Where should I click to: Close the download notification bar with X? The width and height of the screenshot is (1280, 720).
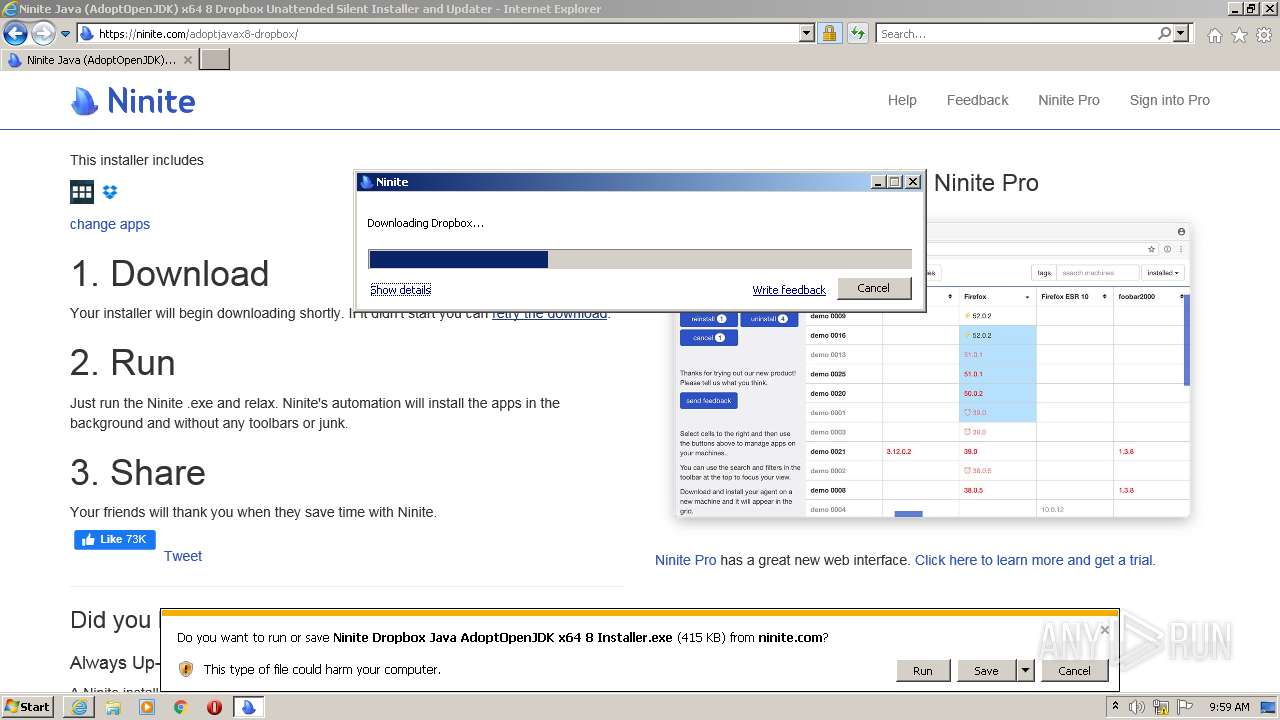point(1104,630)
